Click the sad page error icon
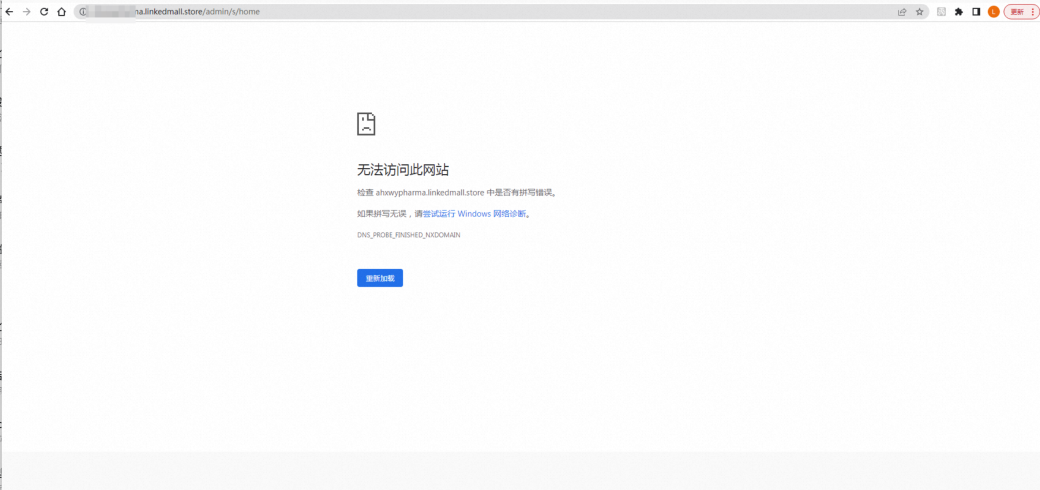Viewport: 1040px width, 490px height. coord(366,124)
